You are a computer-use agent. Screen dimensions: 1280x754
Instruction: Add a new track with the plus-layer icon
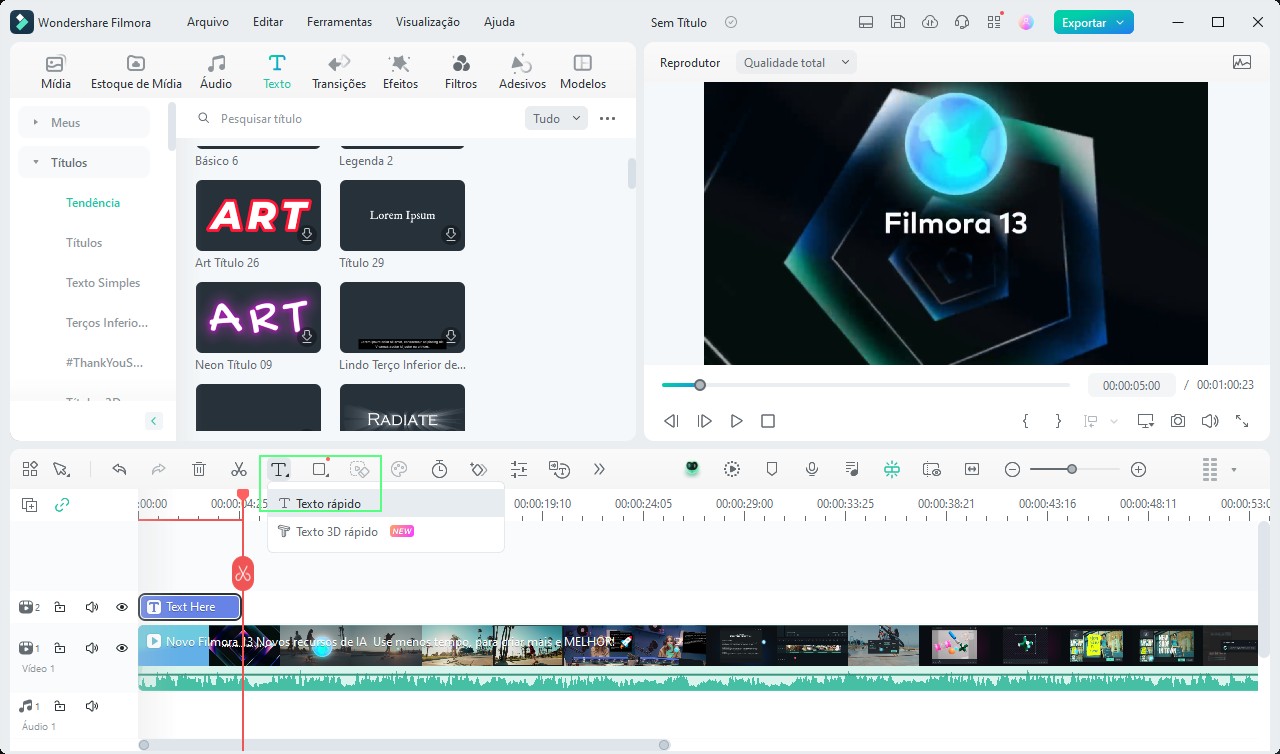(30, 505)
